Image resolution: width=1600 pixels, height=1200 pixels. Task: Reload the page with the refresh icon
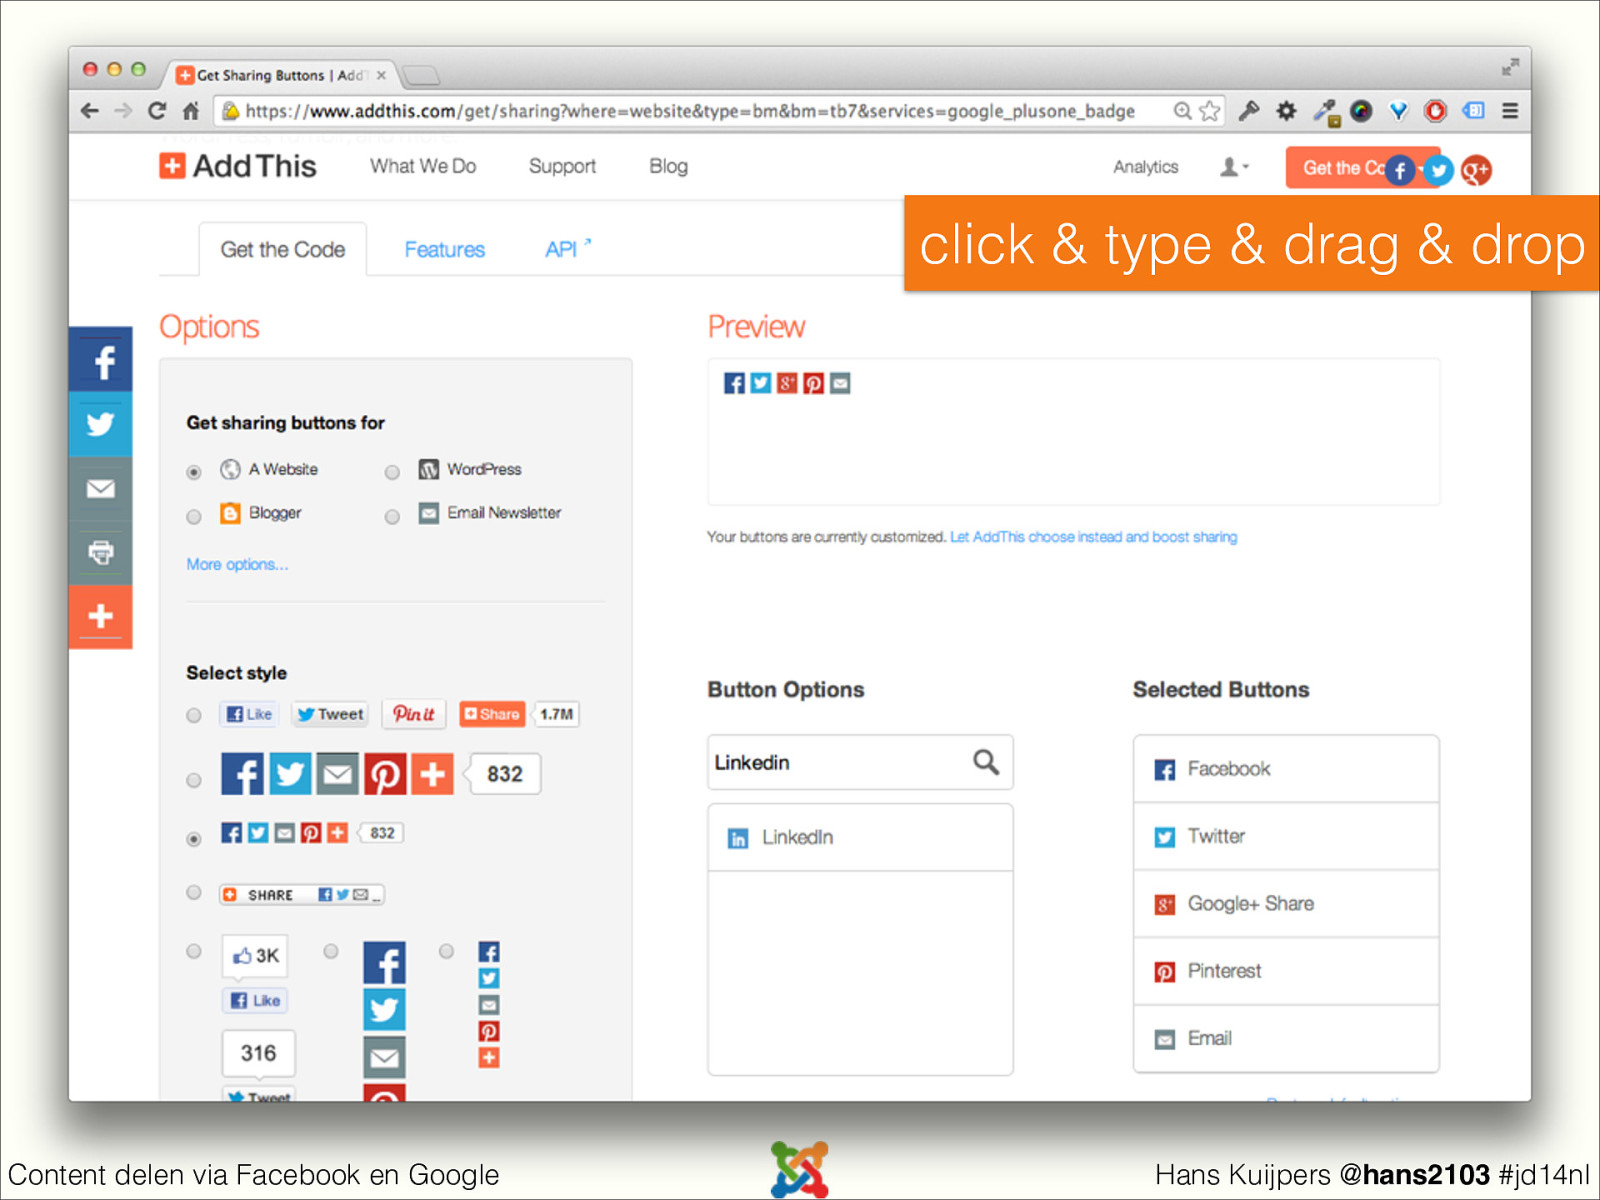pos(157,111)
